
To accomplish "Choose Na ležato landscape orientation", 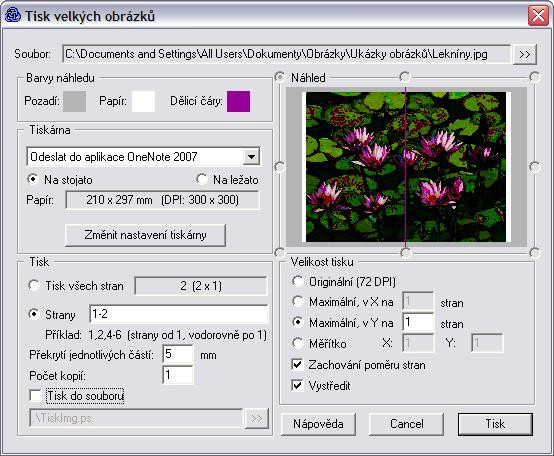I will (x=202, y=179).
